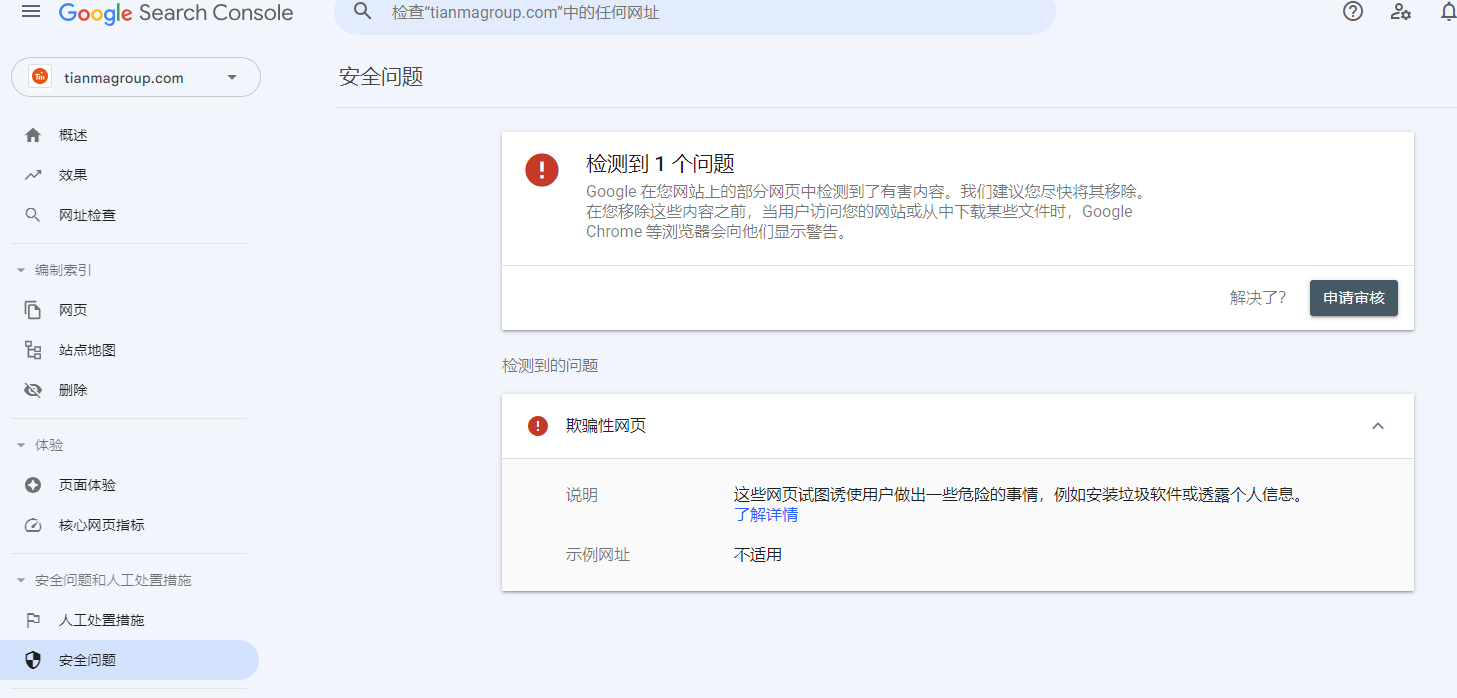Open 效果 performance report icon
Viewport: 1457px width, 698px height.
(35, 174)
